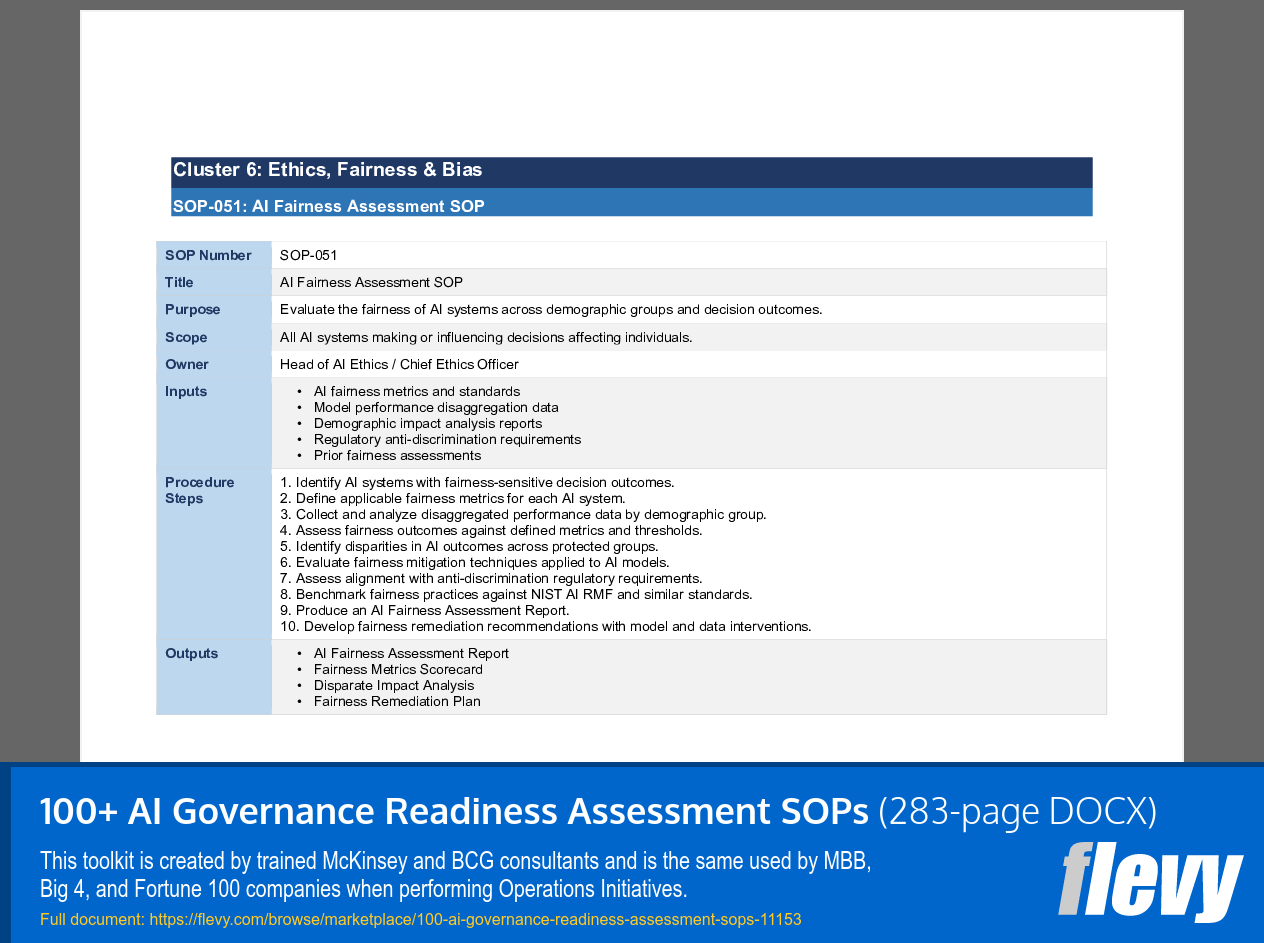Click the Fairness Metrics Scorecard bullet
This screenshot has width=1264, height=943.
tap(398, 669)
